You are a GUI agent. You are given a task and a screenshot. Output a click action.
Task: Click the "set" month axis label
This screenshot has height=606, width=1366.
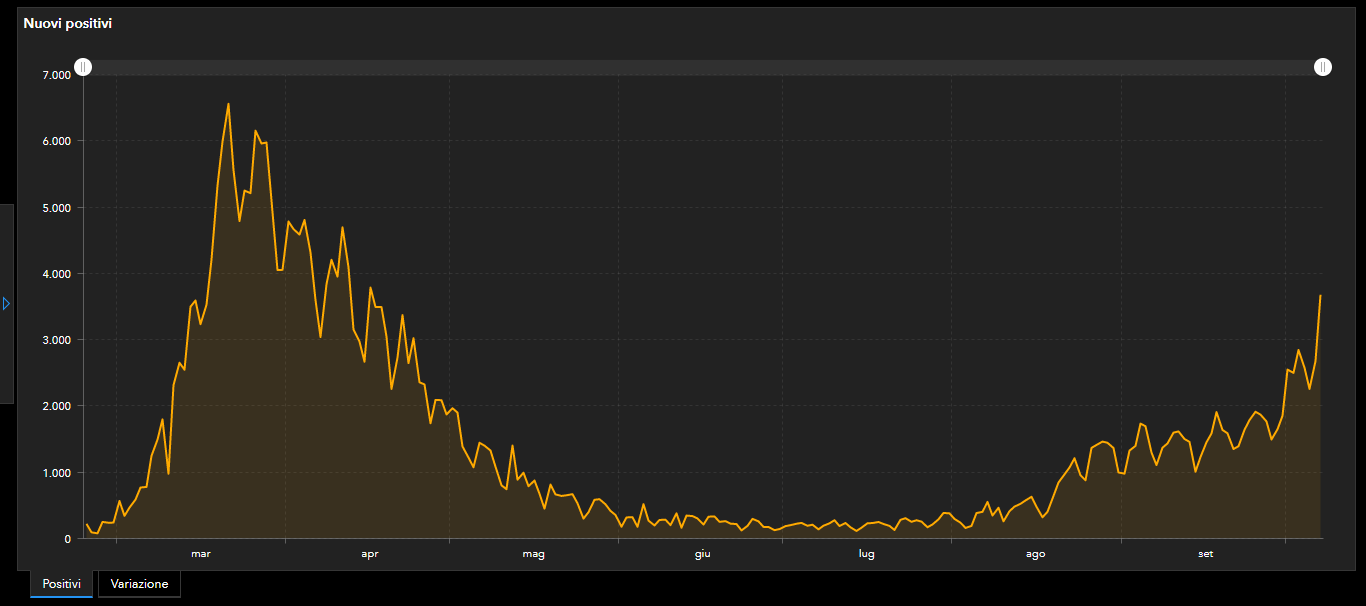(1206, 554)
